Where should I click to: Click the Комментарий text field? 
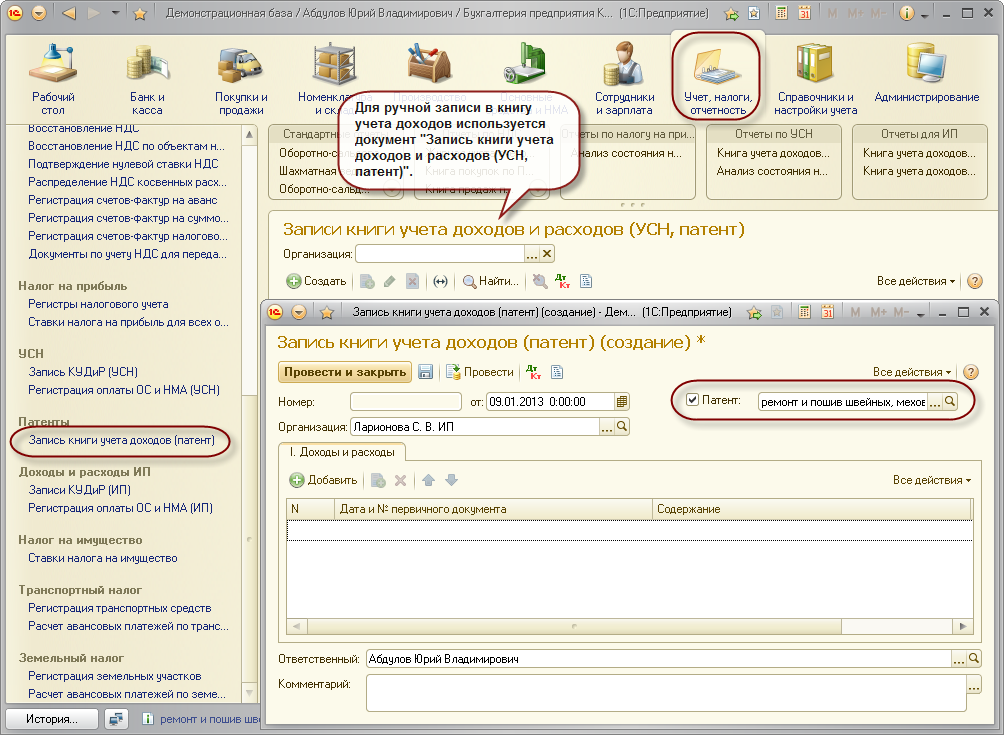[666, 693]
